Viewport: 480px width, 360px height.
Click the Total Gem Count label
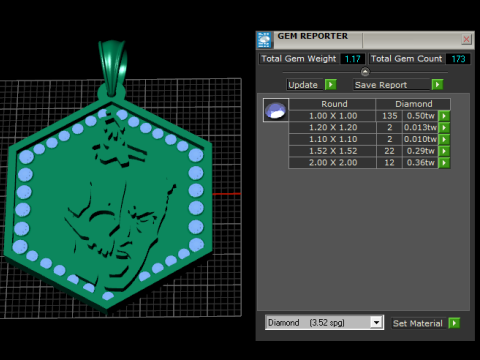[x=406, y=59]
